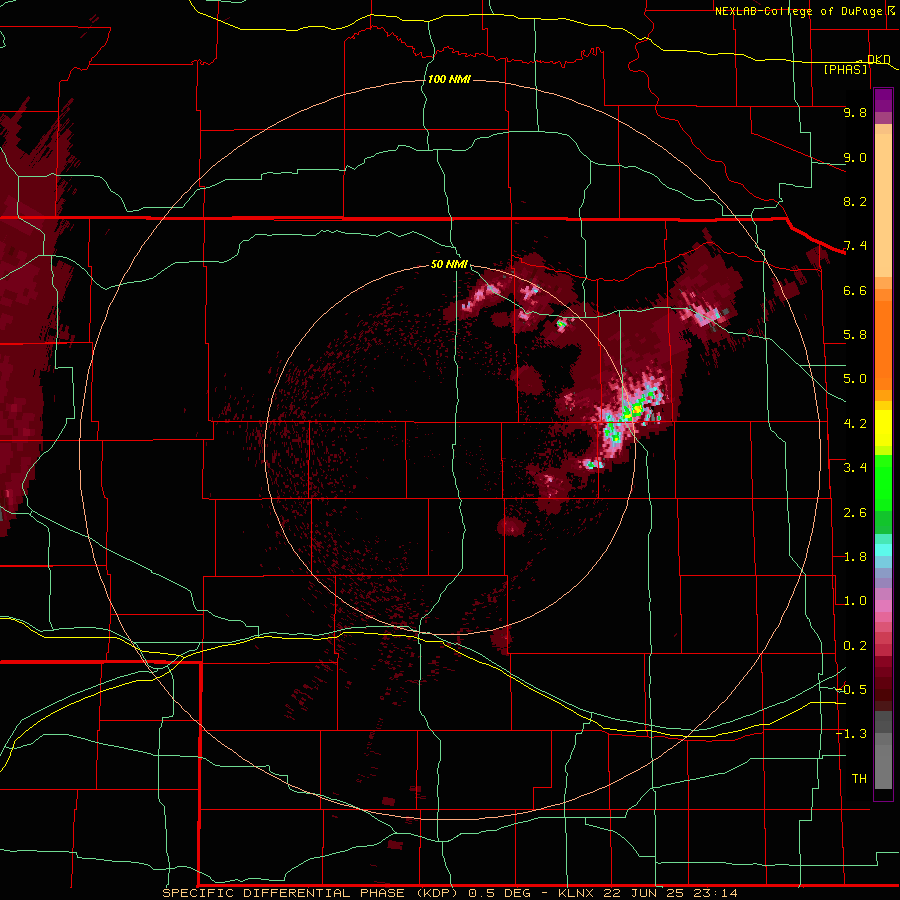Click the cyan segment of the color bar

(x=883, y=550)
